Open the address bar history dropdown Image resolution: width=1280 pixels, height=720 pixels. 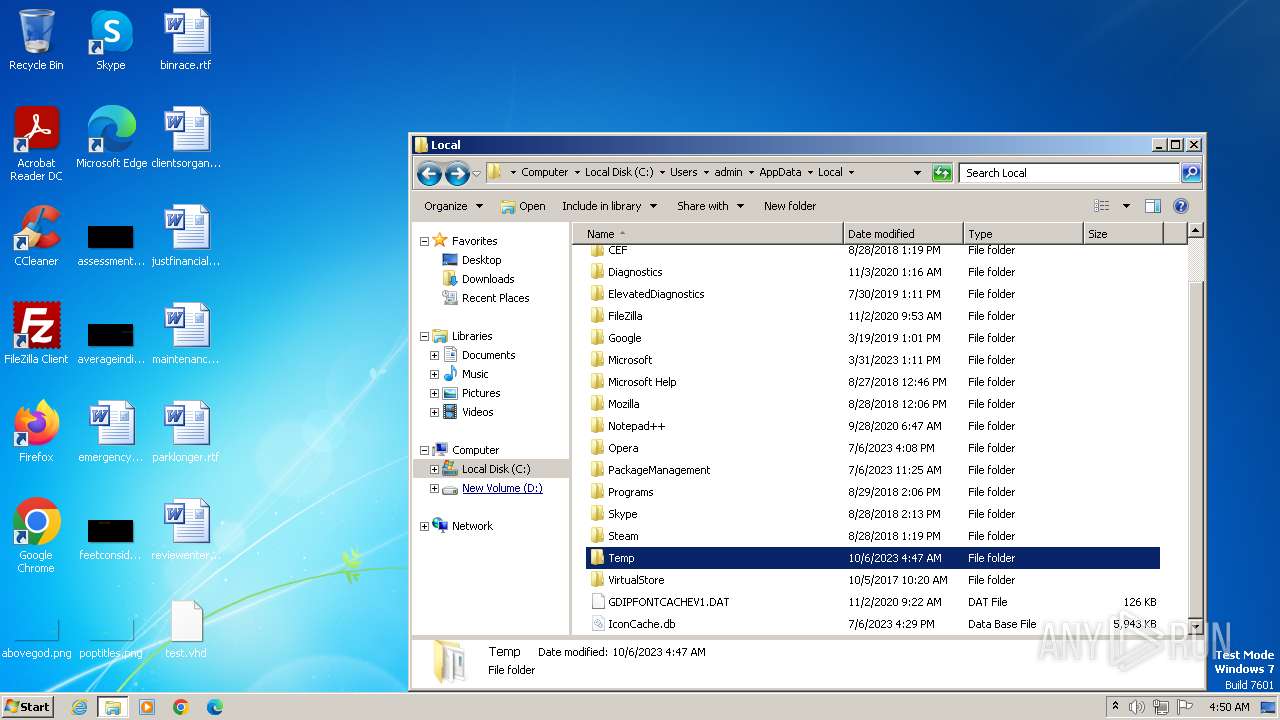click(917, 173)
